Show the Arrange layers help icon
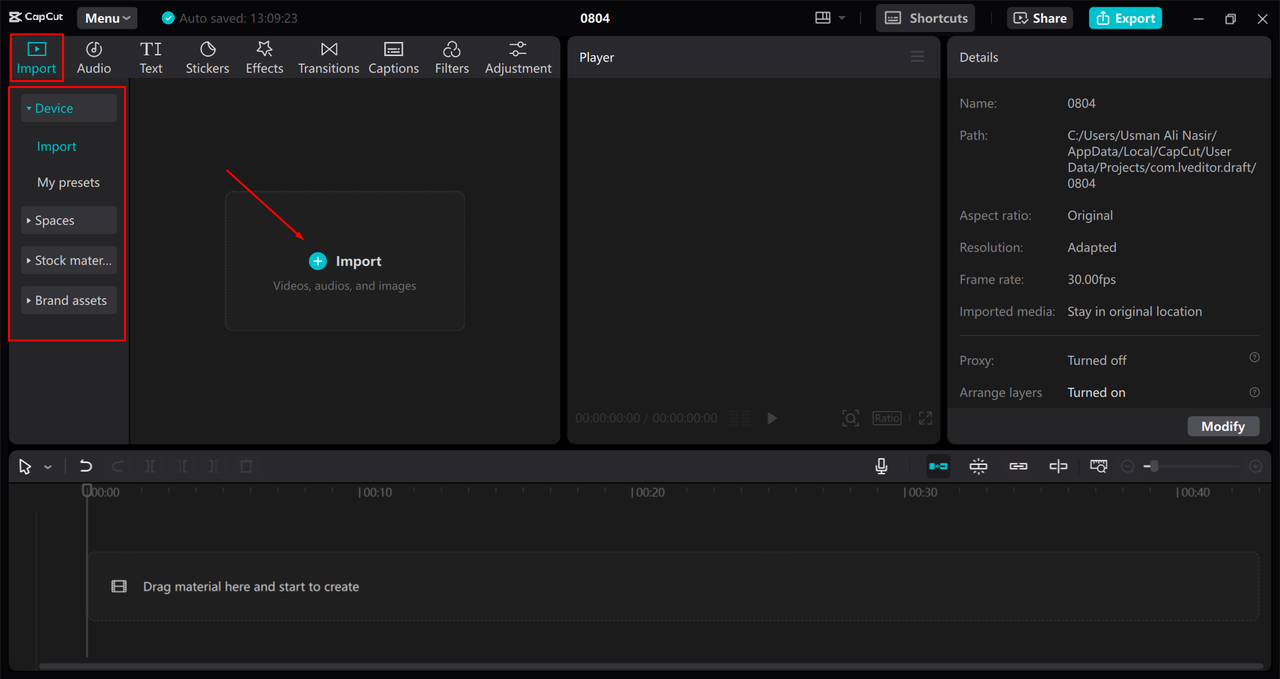The width and height of the screenshot is (1280, 679). [1254, 392]
